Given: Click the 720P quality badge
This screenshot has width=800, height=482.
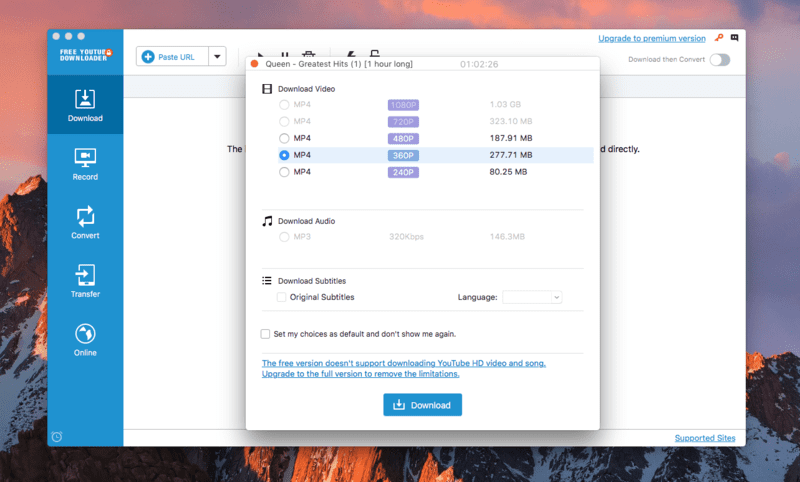Looking at the screenshot, I should click(x=403, y=121).
